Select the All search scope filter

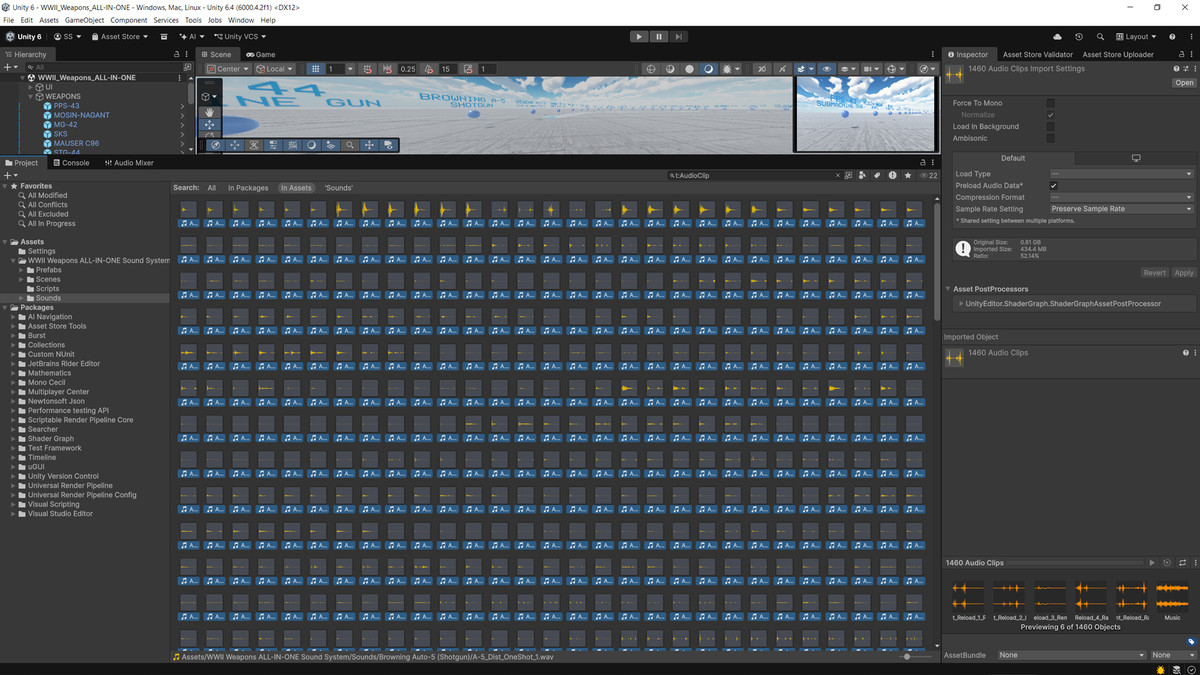[212, 188]
